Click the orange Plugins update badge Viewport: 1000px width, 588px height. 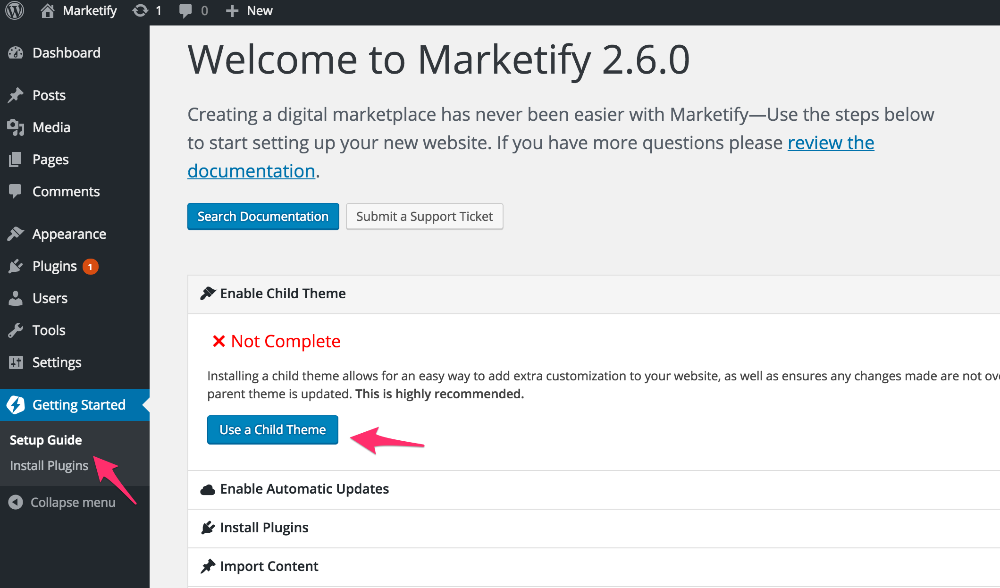point(91,267)
